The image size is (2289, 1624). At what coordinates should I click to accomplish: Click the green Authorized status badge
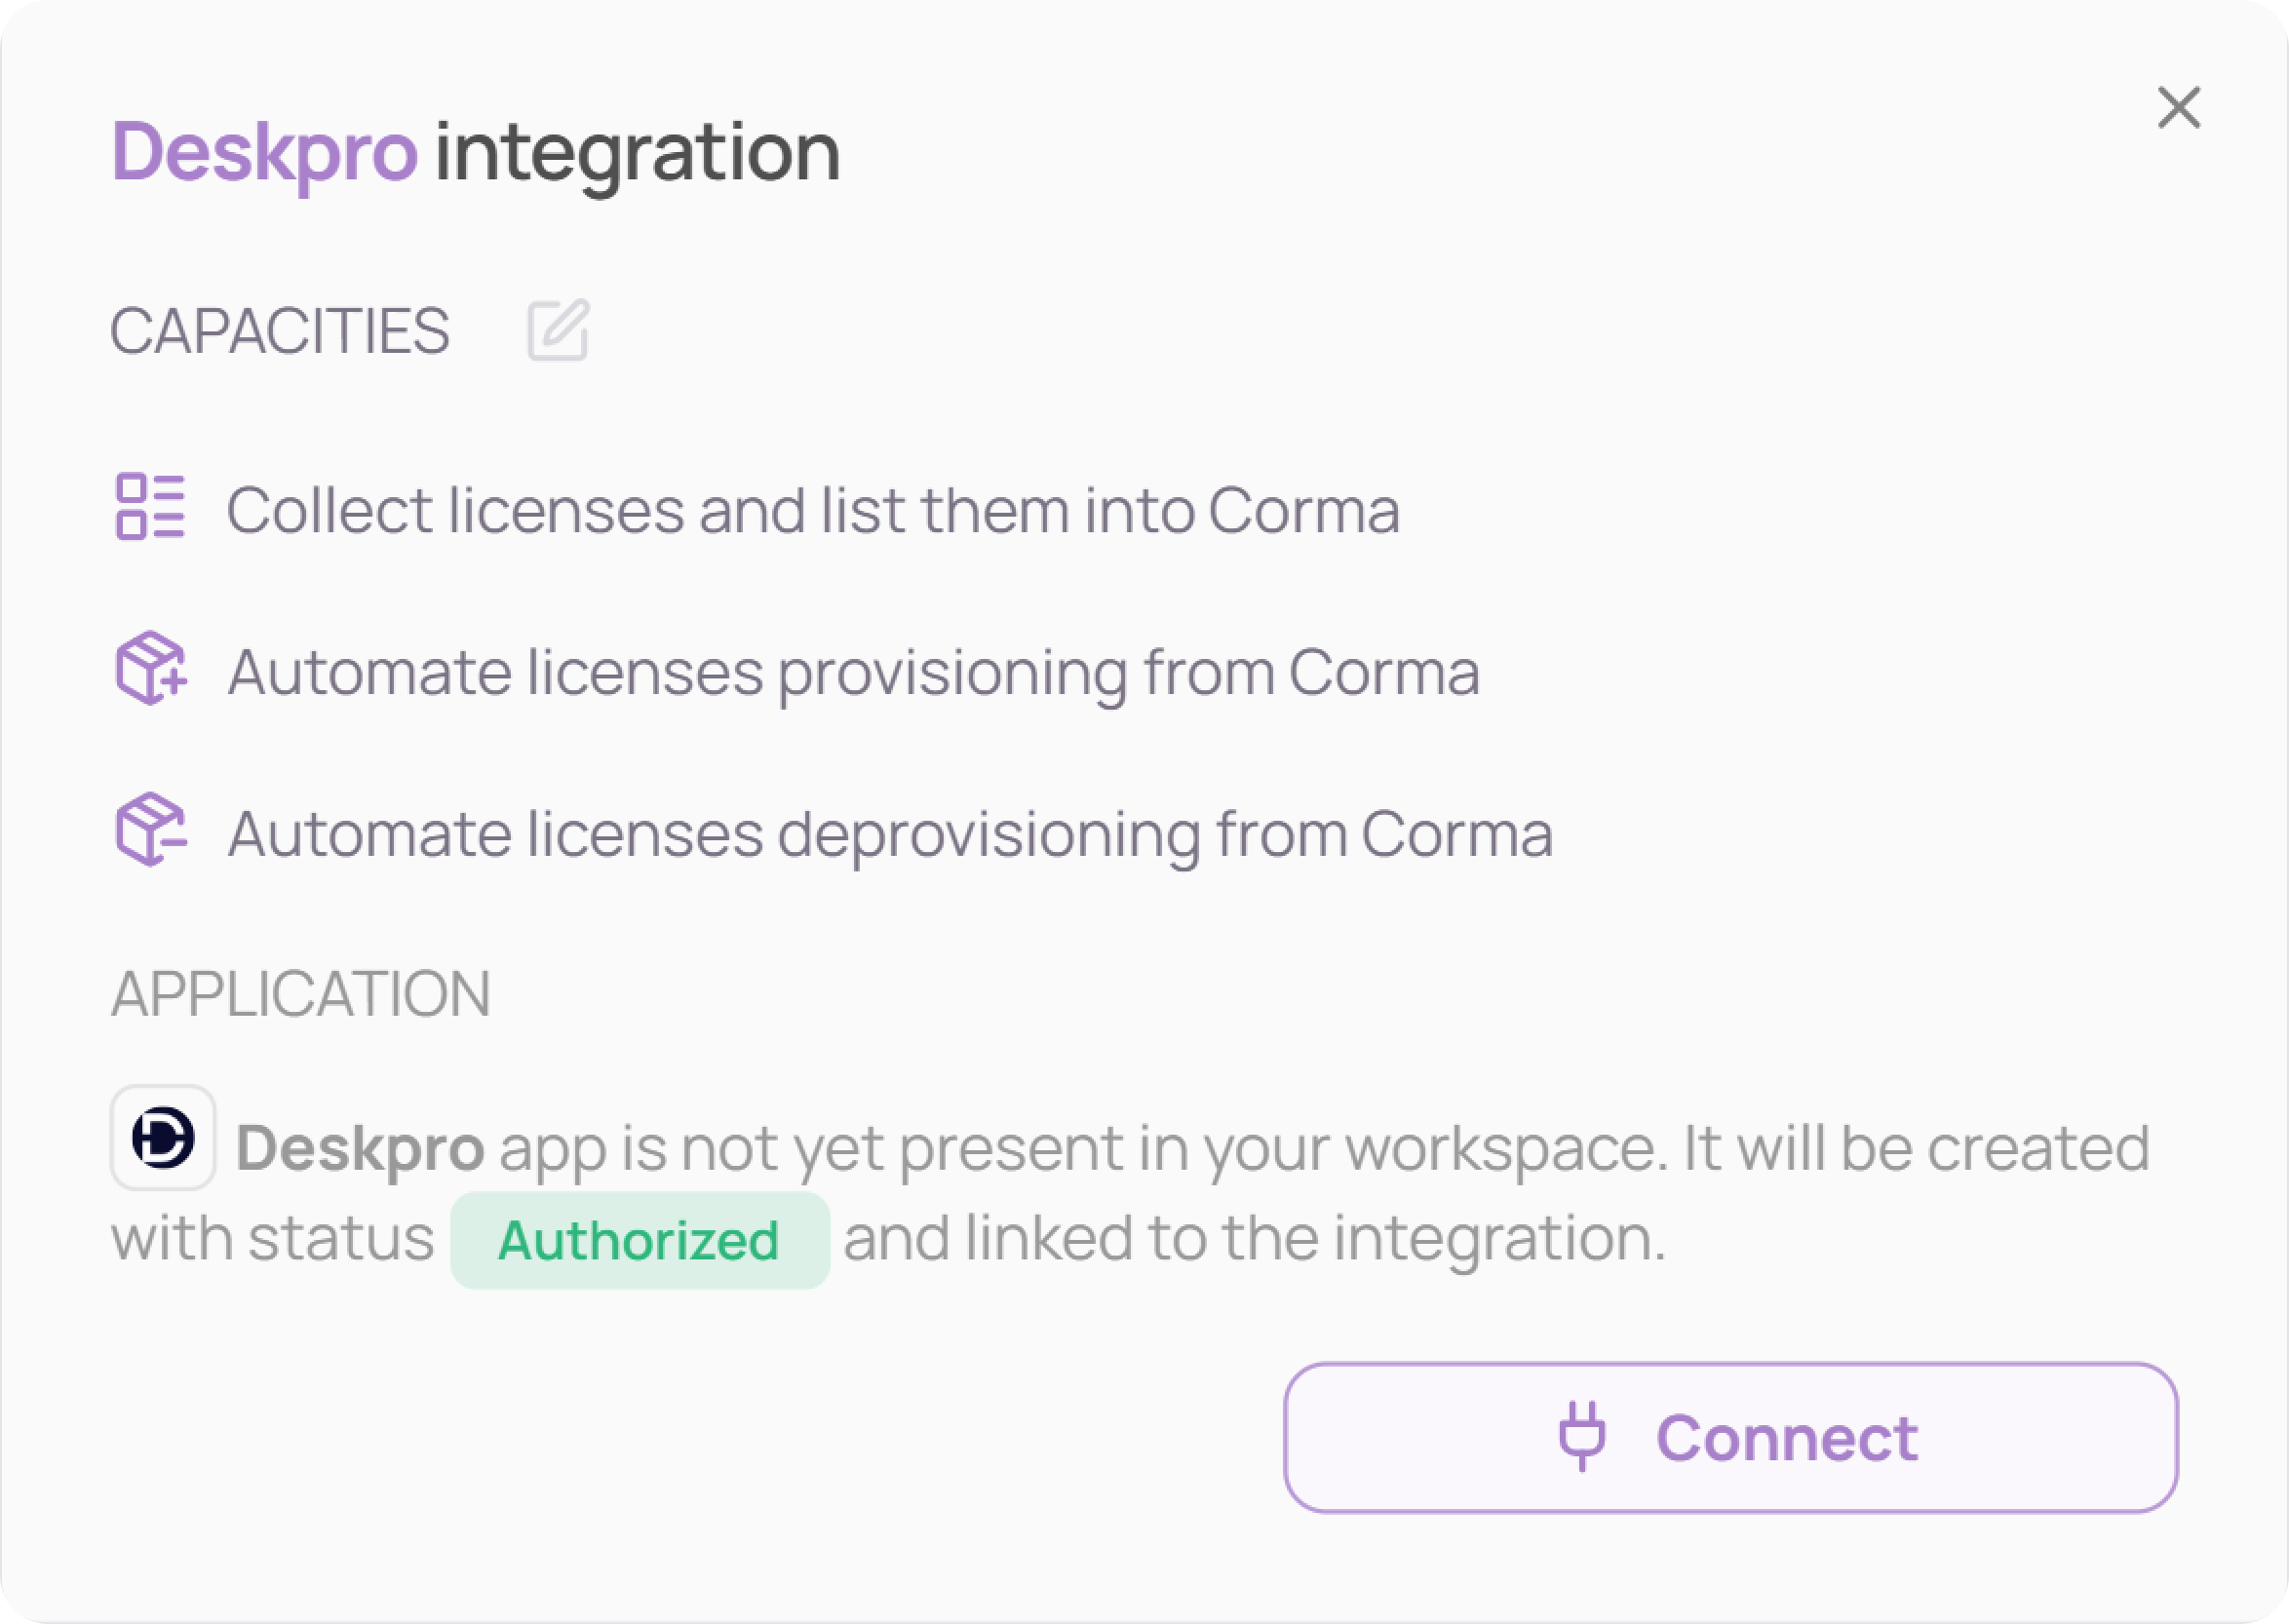point(639,1240)
